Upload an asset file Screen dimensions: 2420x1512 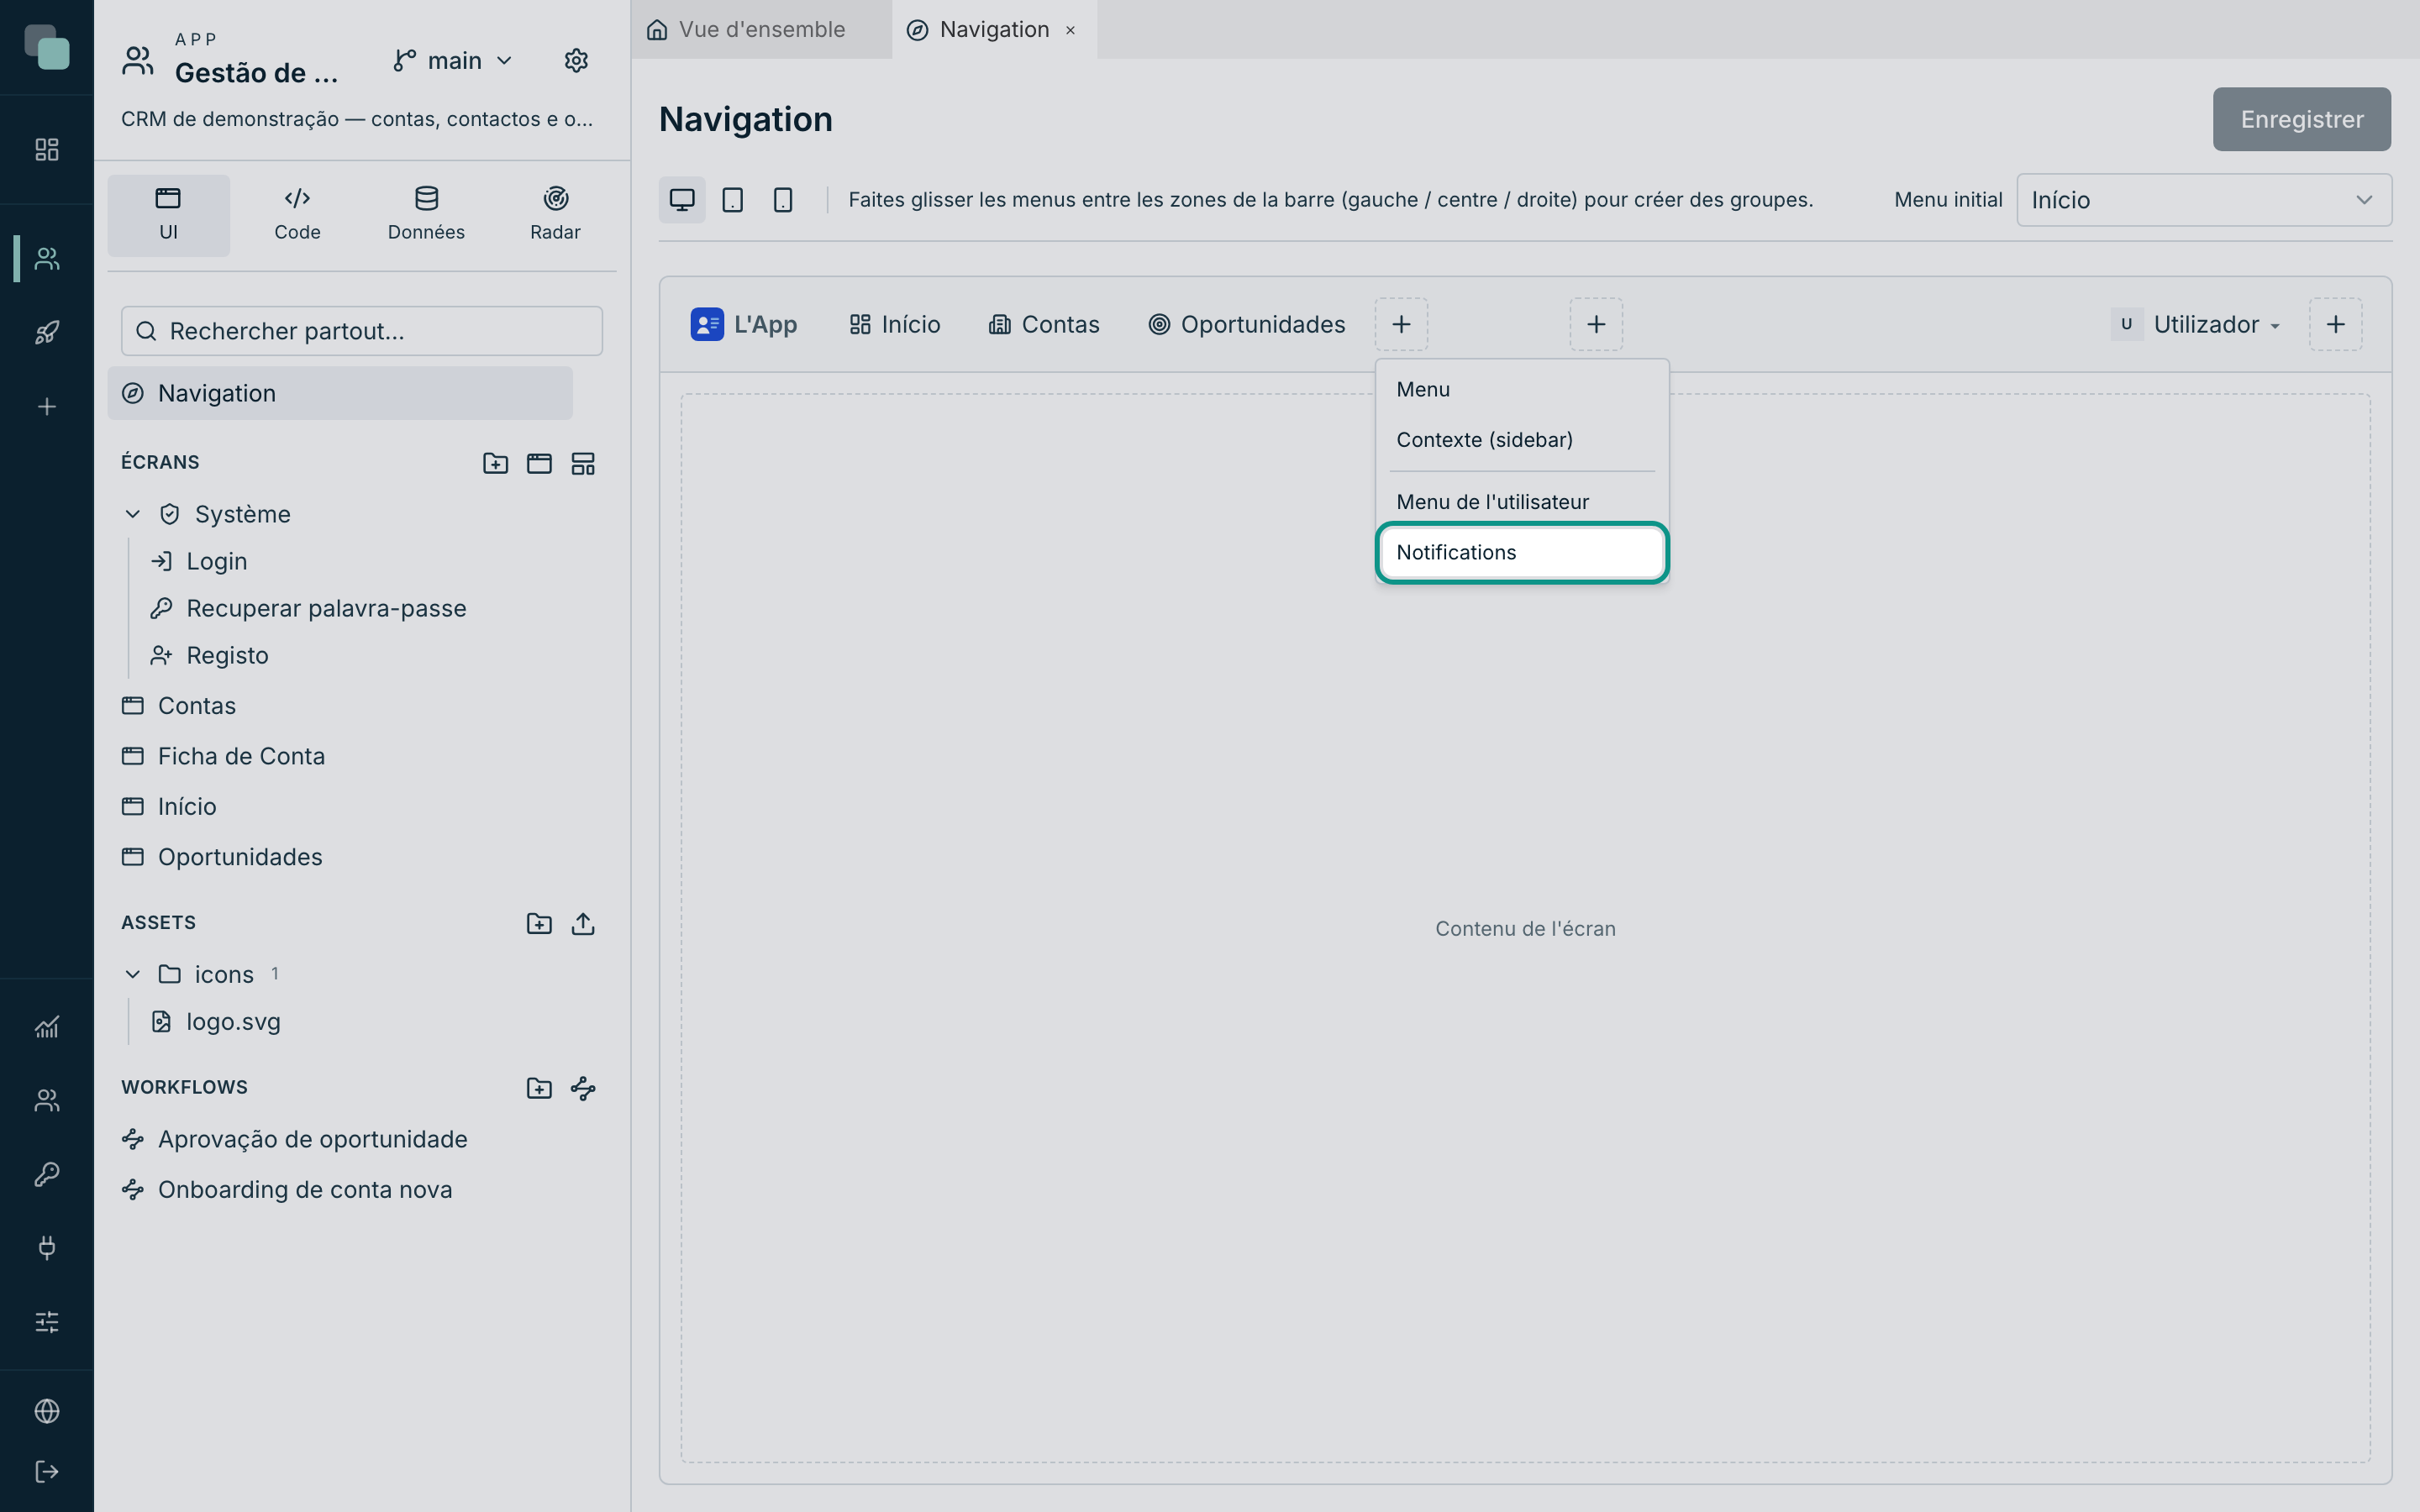583,923
